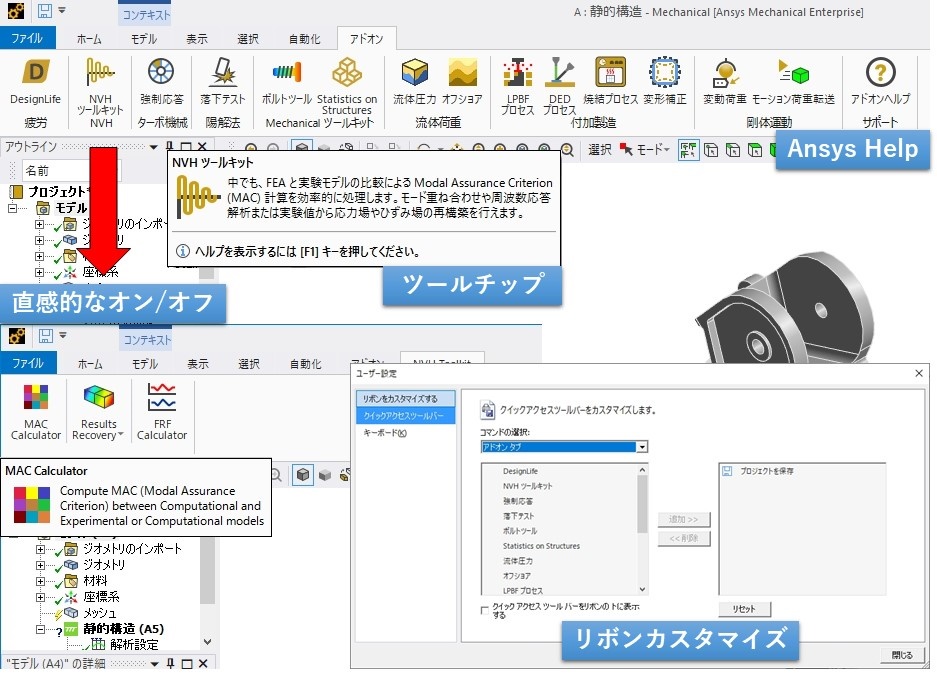Open the ボルトツール add-on
The width and height of the screenshot is (937, 675).
pyautogui.click(x=287, y=82)
